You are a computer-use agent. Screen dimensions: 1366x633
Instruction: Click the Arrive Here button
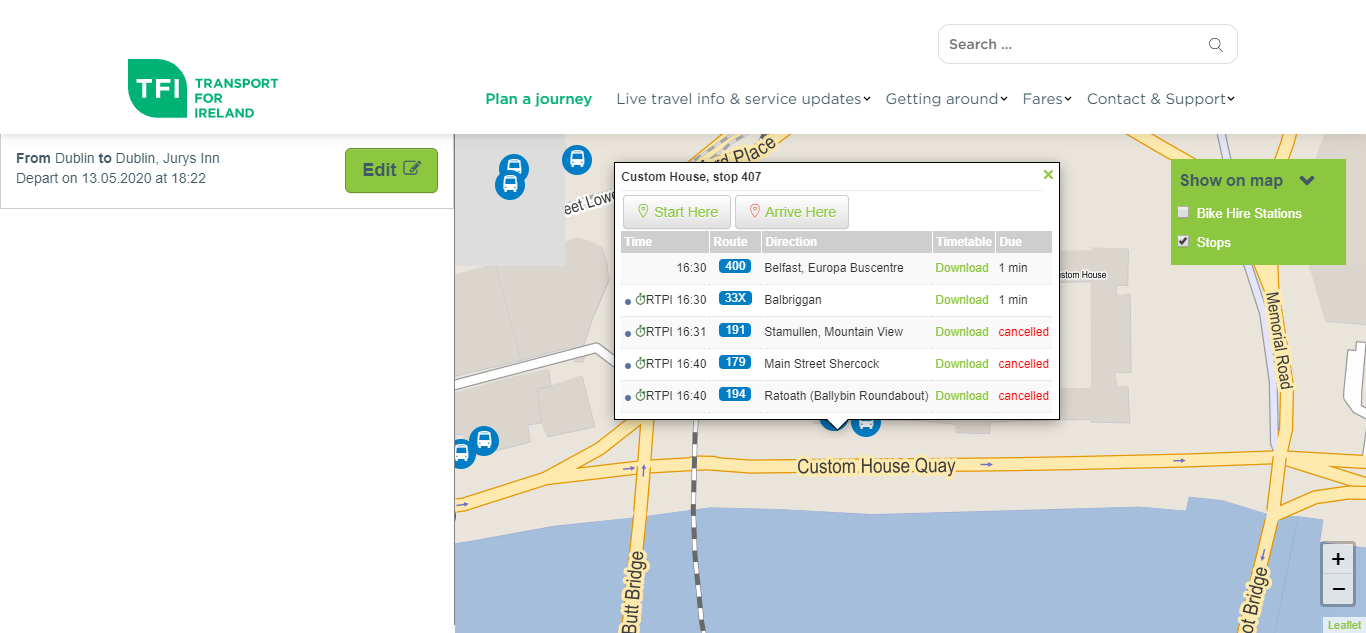[x=792, y=212]
